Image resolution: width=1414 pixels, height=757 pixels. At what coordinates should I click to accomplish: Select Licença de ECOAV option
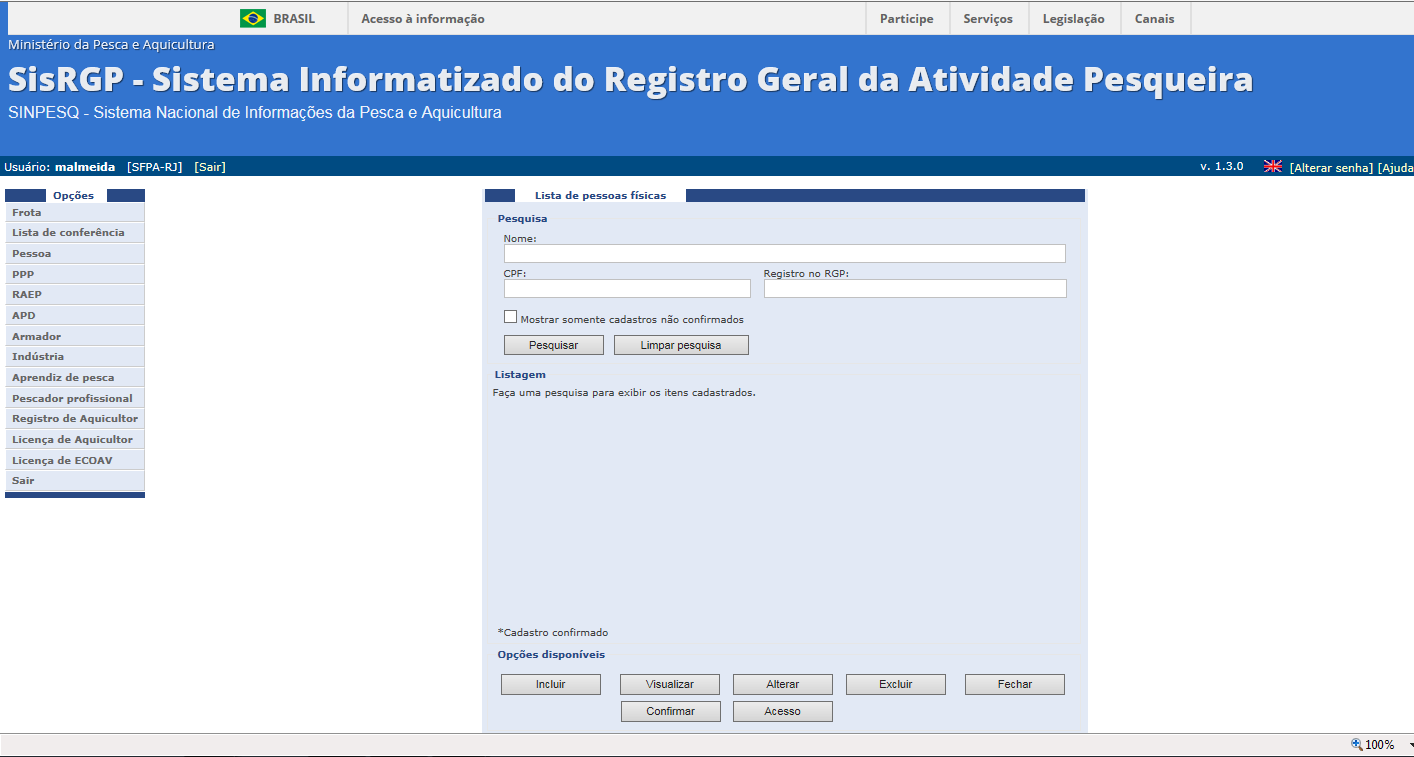tap(75, 460)
